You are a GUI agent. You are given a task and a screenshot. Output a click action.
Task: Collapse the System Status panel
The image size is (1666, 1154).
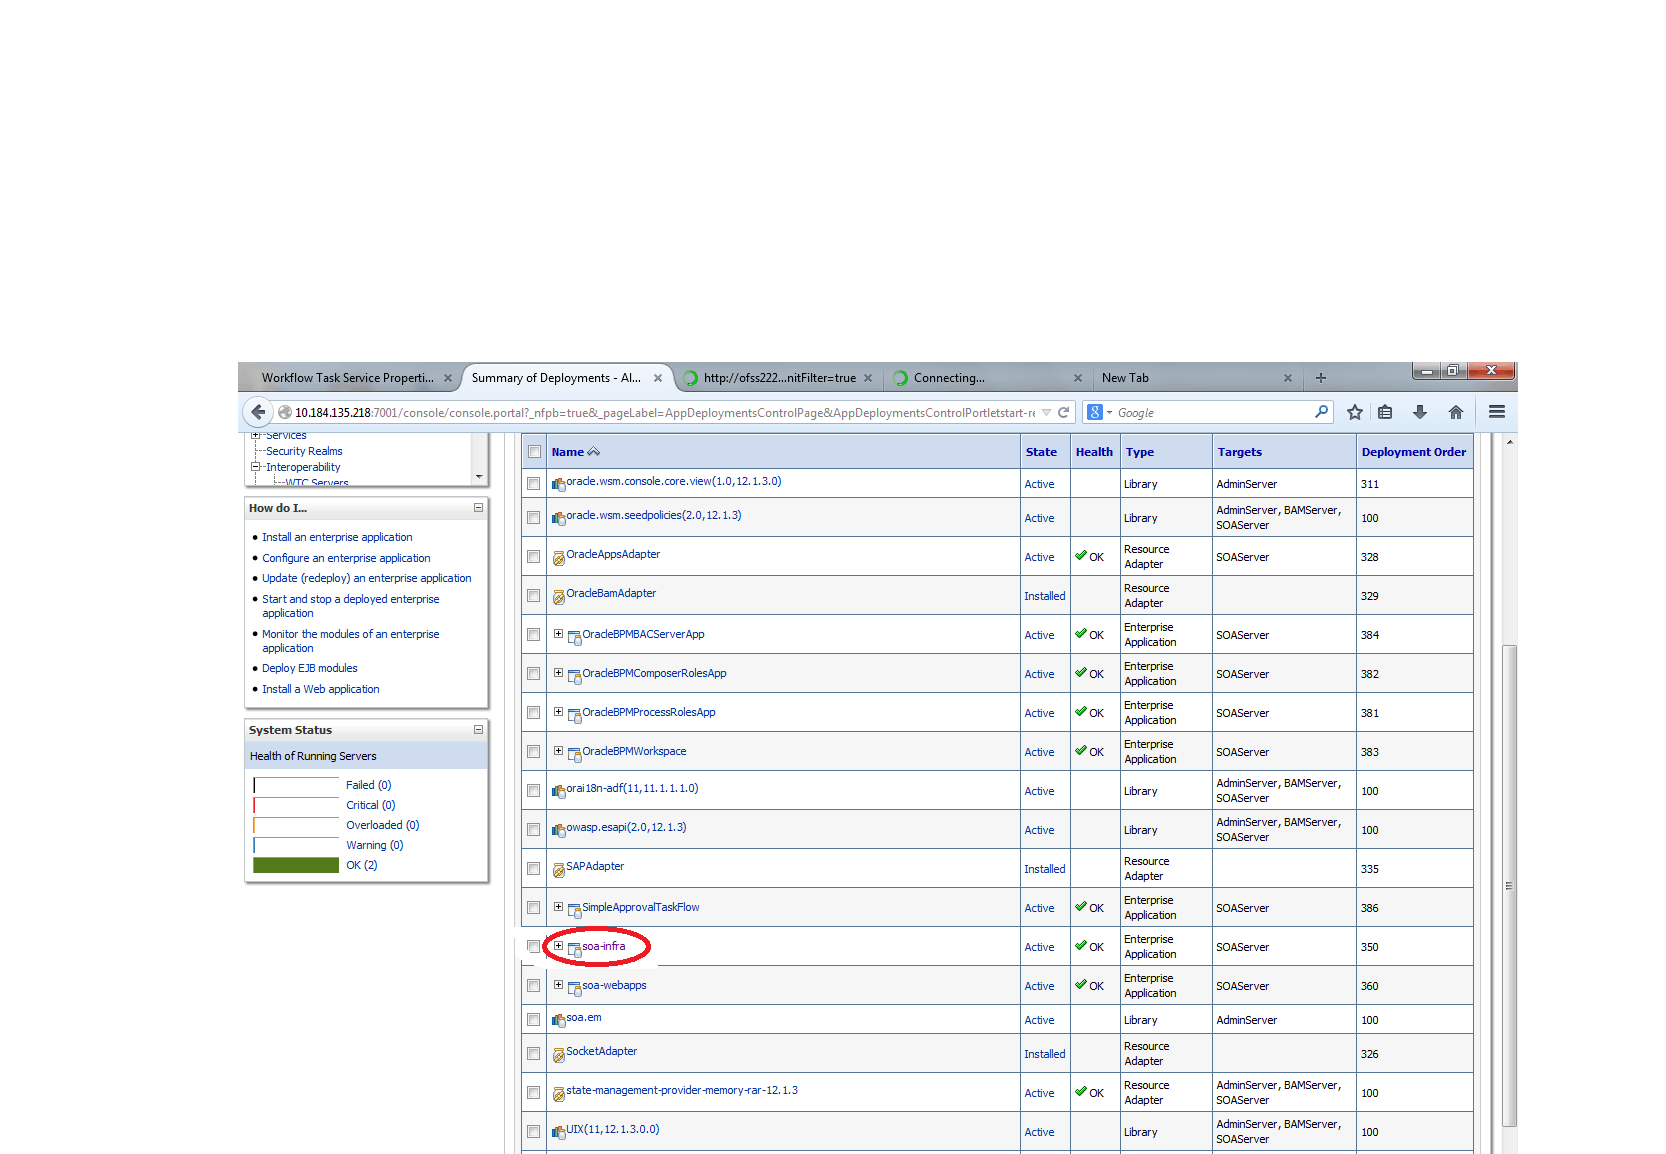pos(478,730)
